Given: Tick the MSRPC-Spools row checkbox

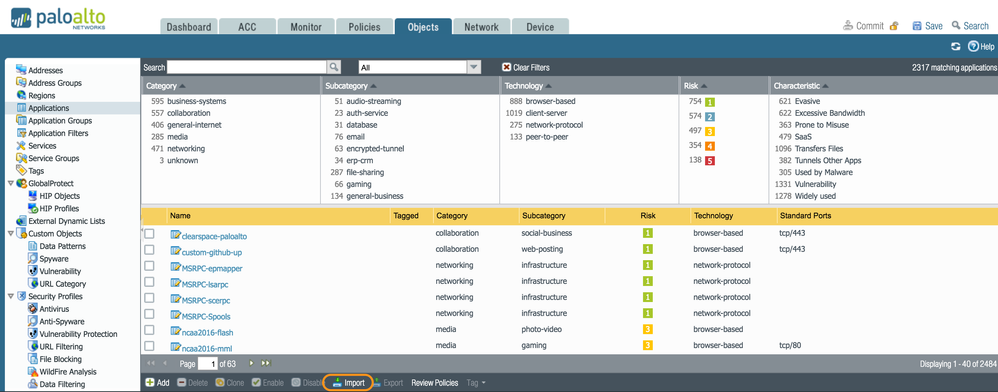Looking at the screenshot, I should pos(149,314).
